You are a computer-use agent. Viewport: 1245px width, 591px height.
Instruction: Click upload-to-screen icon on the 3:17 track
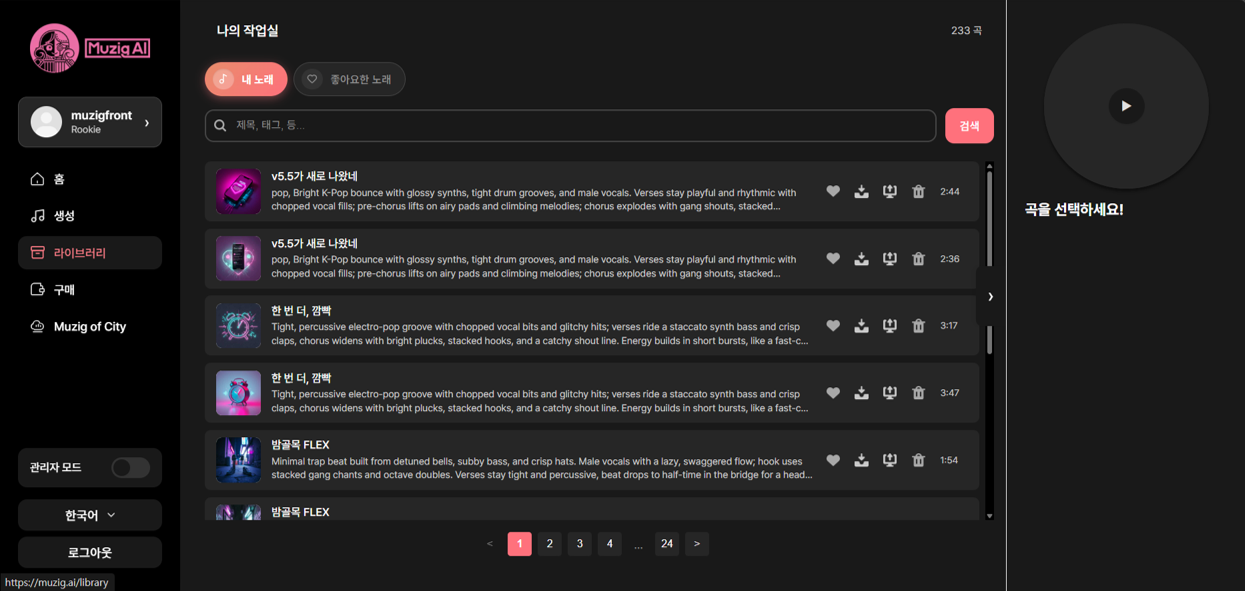(x=890, y=325)
